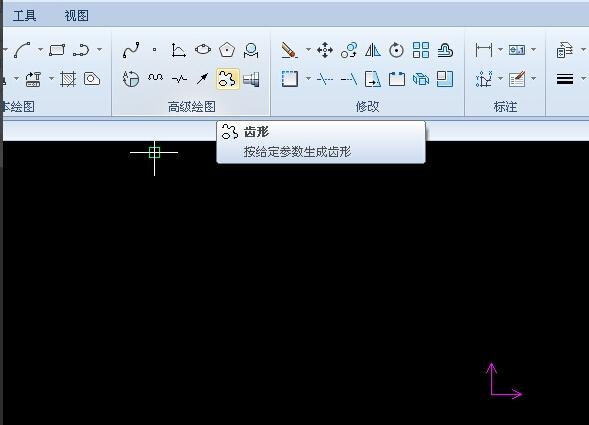Screen dimensions: 589x425
Task: Select the Scale tool
Action: 445,79
